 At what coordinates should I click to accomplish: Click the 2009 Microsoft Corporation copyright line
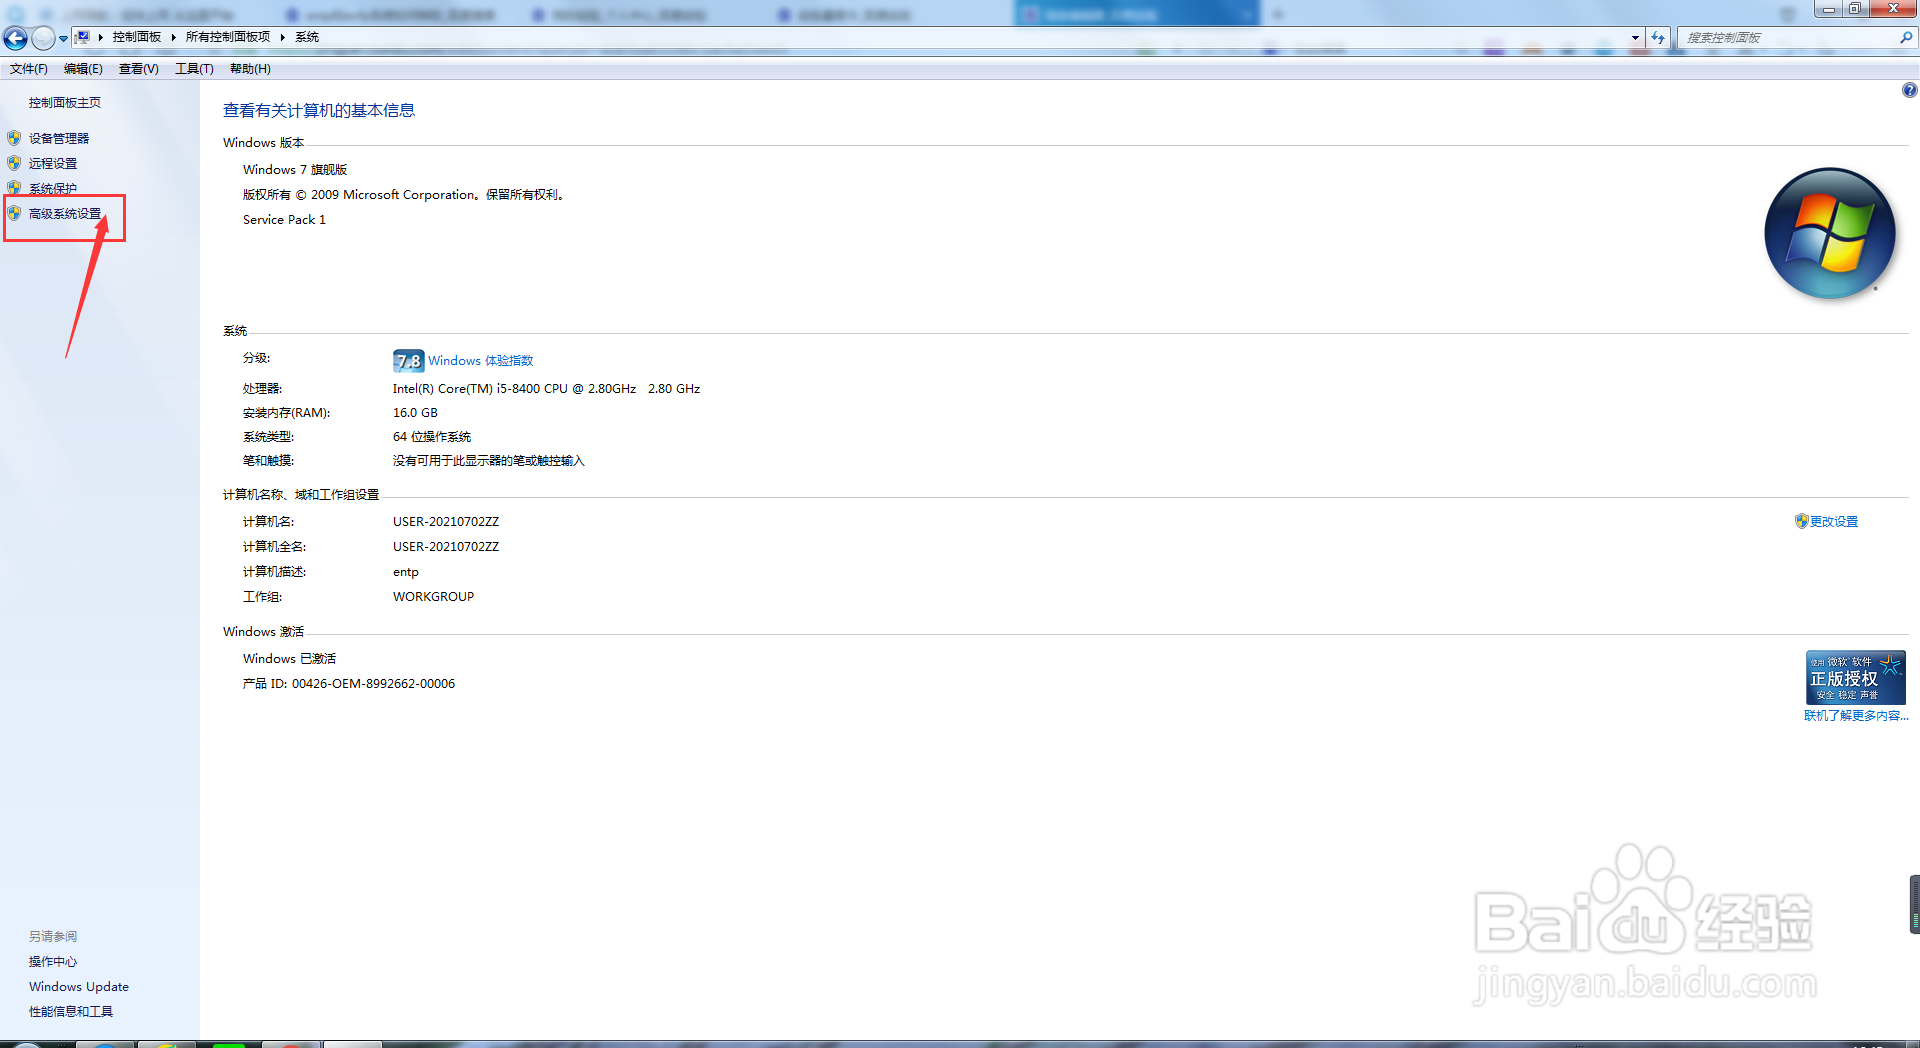[405, 195]
